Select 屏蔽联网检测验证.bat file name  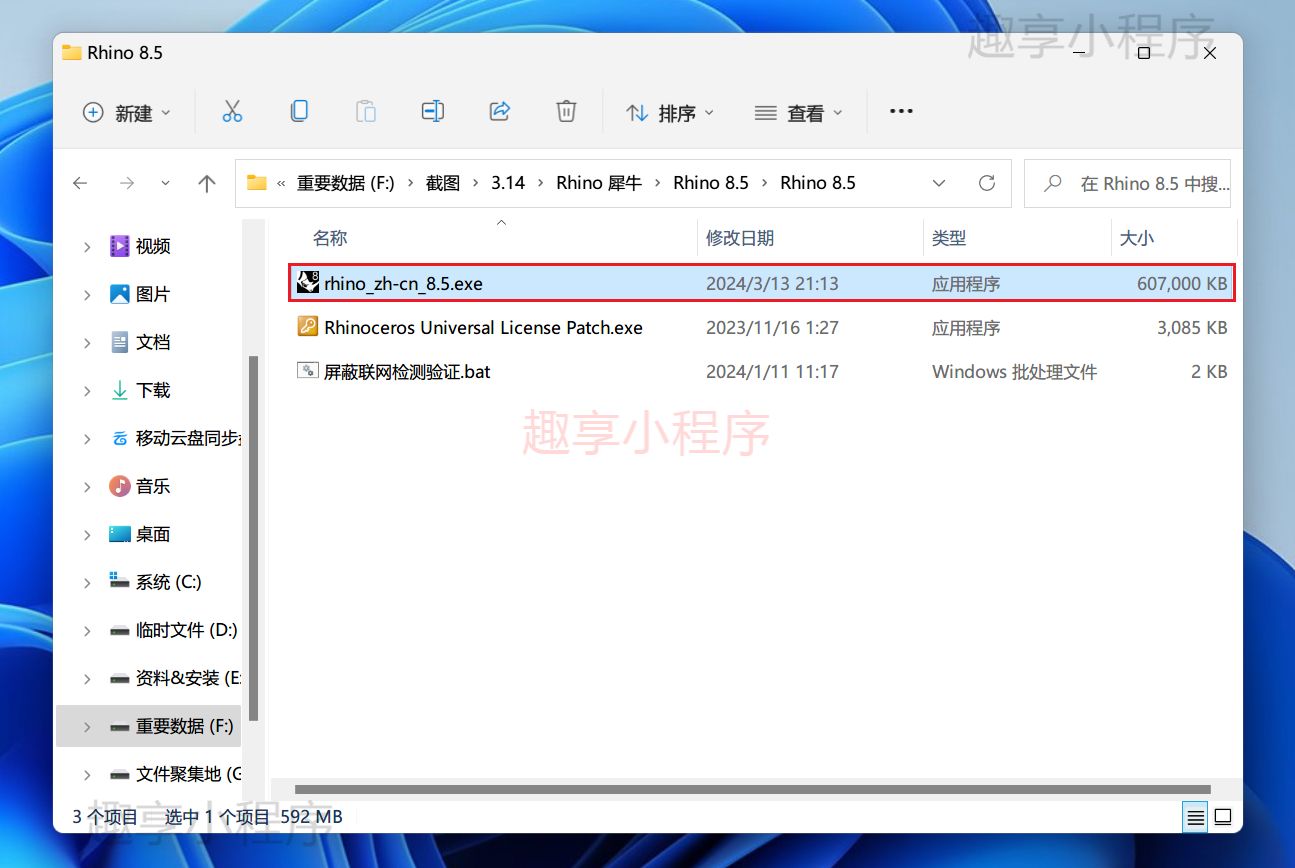[407, 372]
